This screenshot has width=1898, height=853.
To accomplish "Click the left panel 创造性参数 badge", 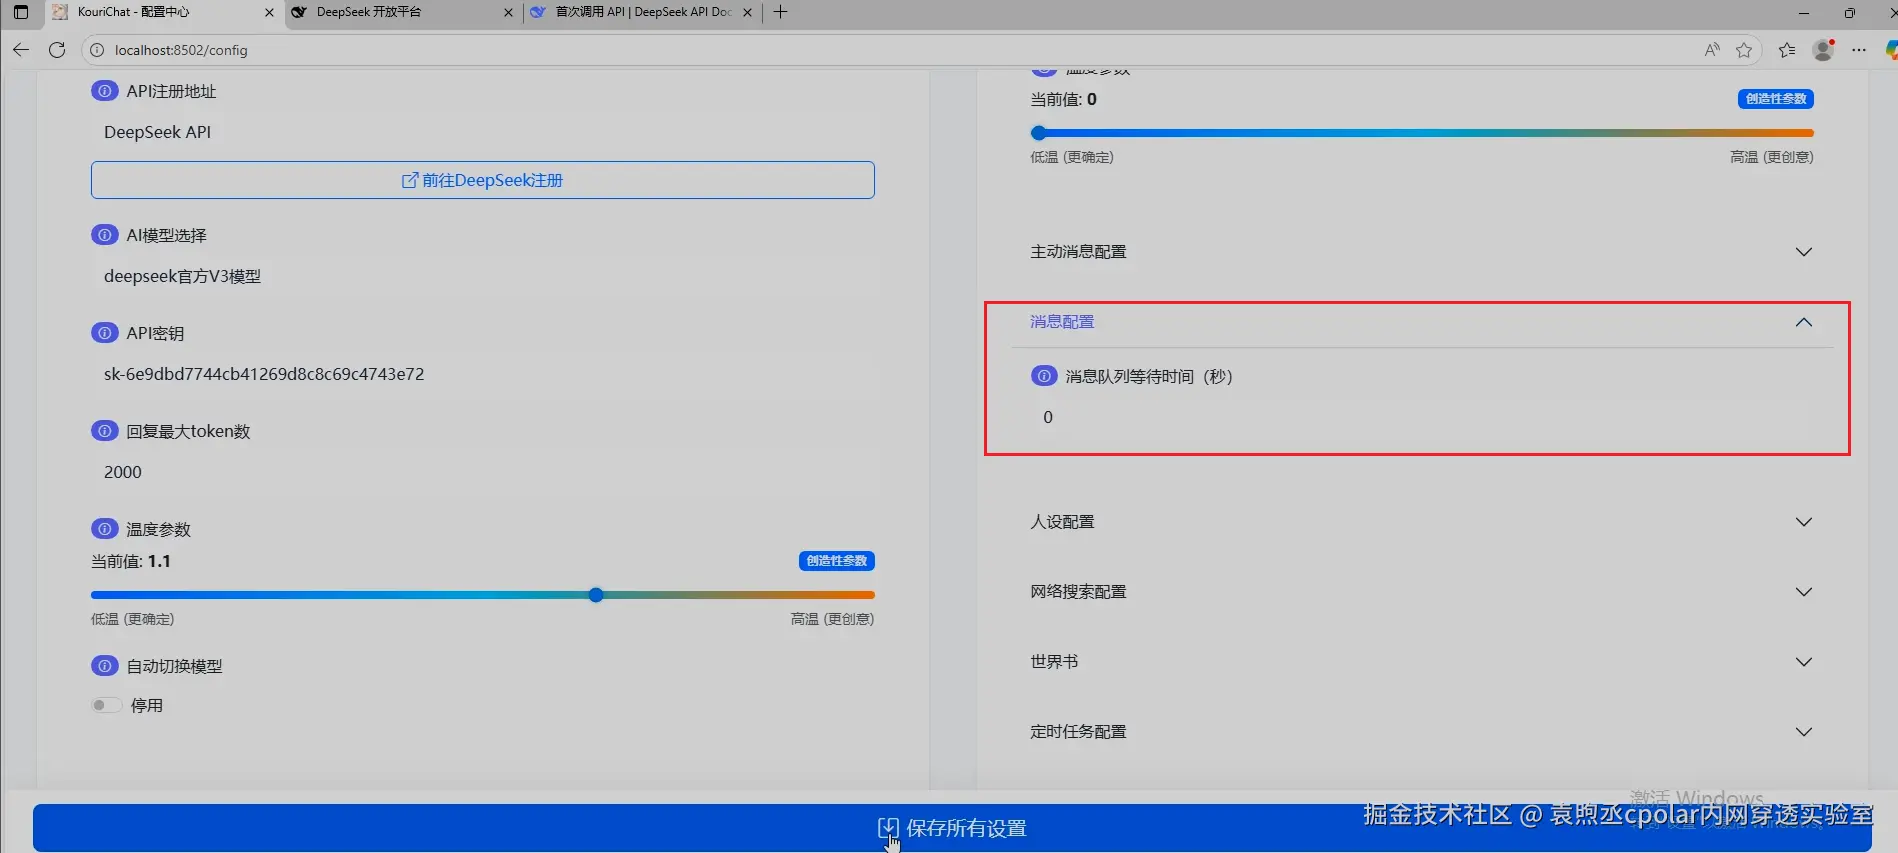I will click(x=837, y=561).
